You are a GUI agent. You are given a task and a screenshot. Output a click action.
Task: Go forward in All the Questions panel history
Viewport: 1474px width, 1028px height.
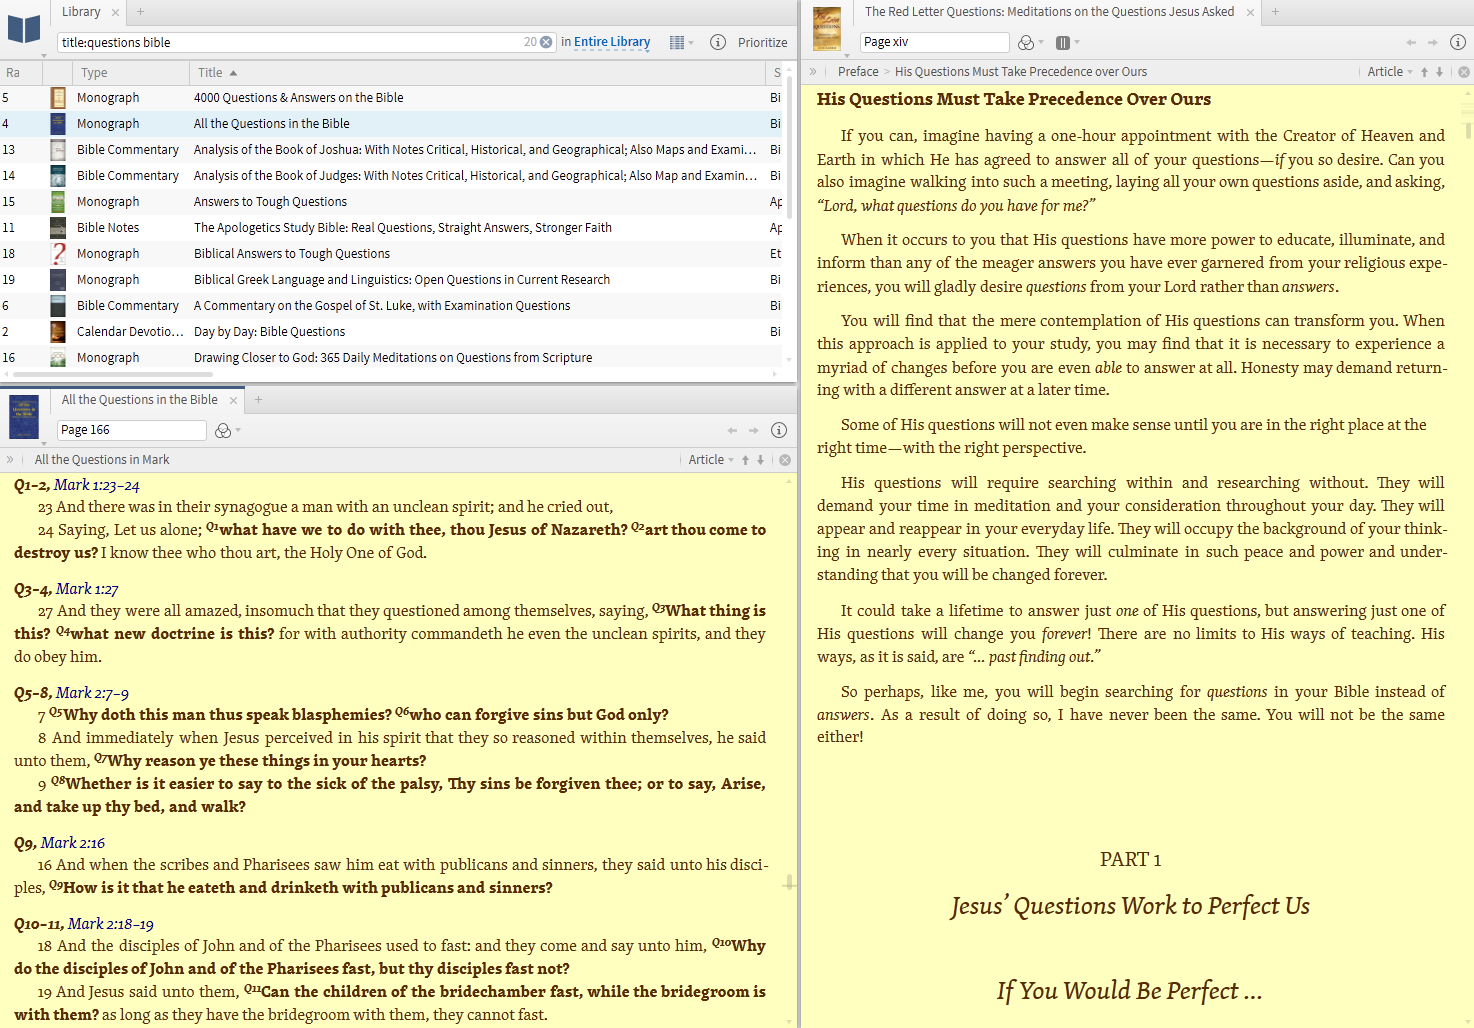pyautogui.click(x=753, y=430)
